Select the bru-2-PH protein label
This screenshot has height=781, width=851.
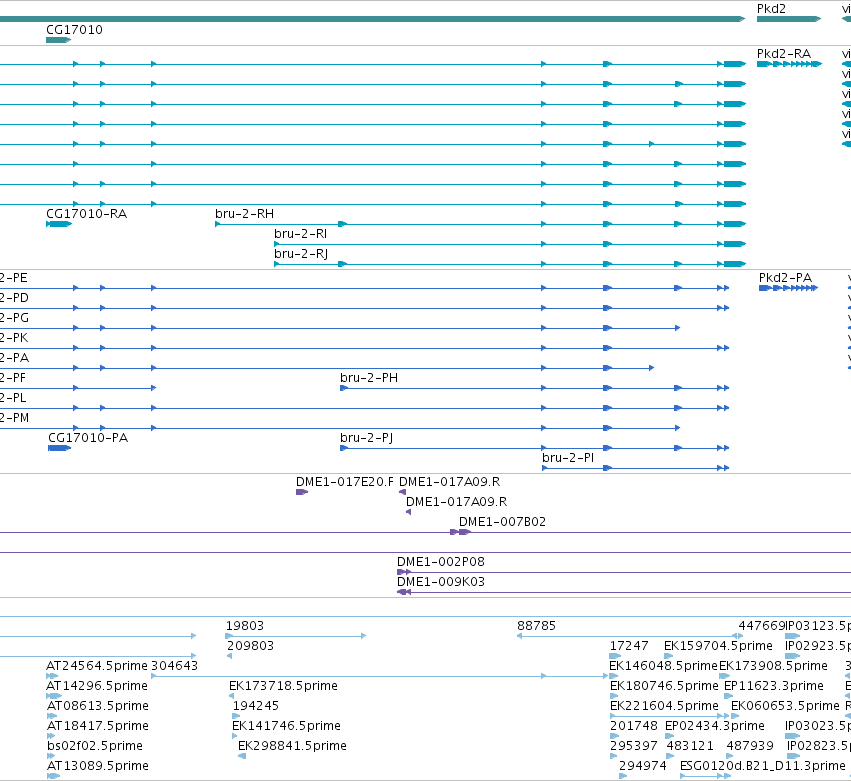click(x=369, y=378)
